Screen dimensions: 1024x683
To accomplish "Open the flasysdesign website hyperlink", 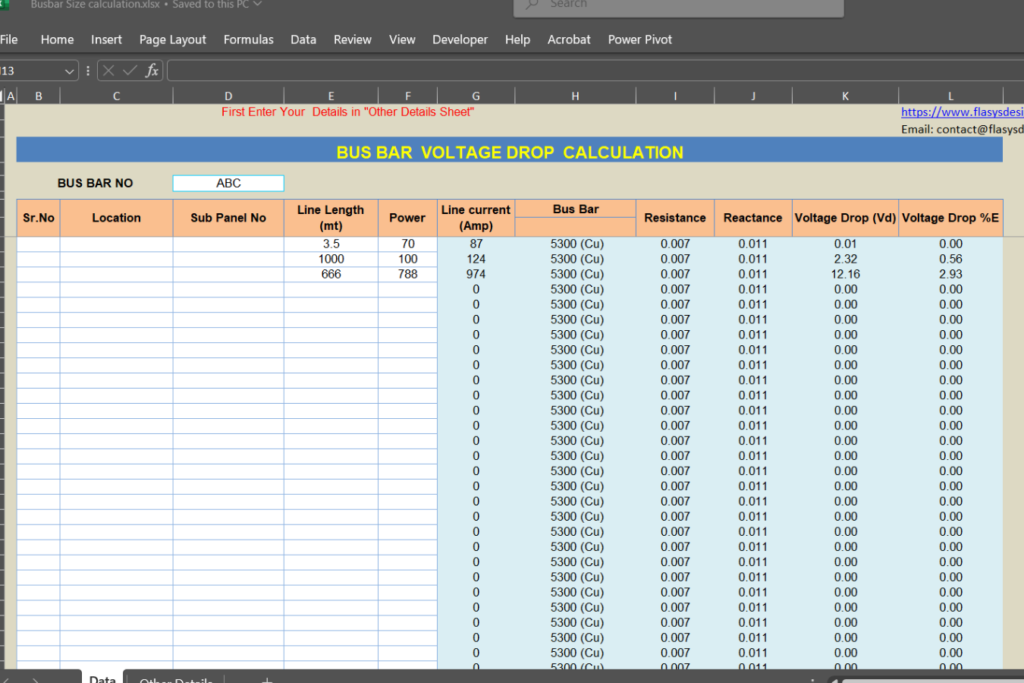I will coord(962,112).
